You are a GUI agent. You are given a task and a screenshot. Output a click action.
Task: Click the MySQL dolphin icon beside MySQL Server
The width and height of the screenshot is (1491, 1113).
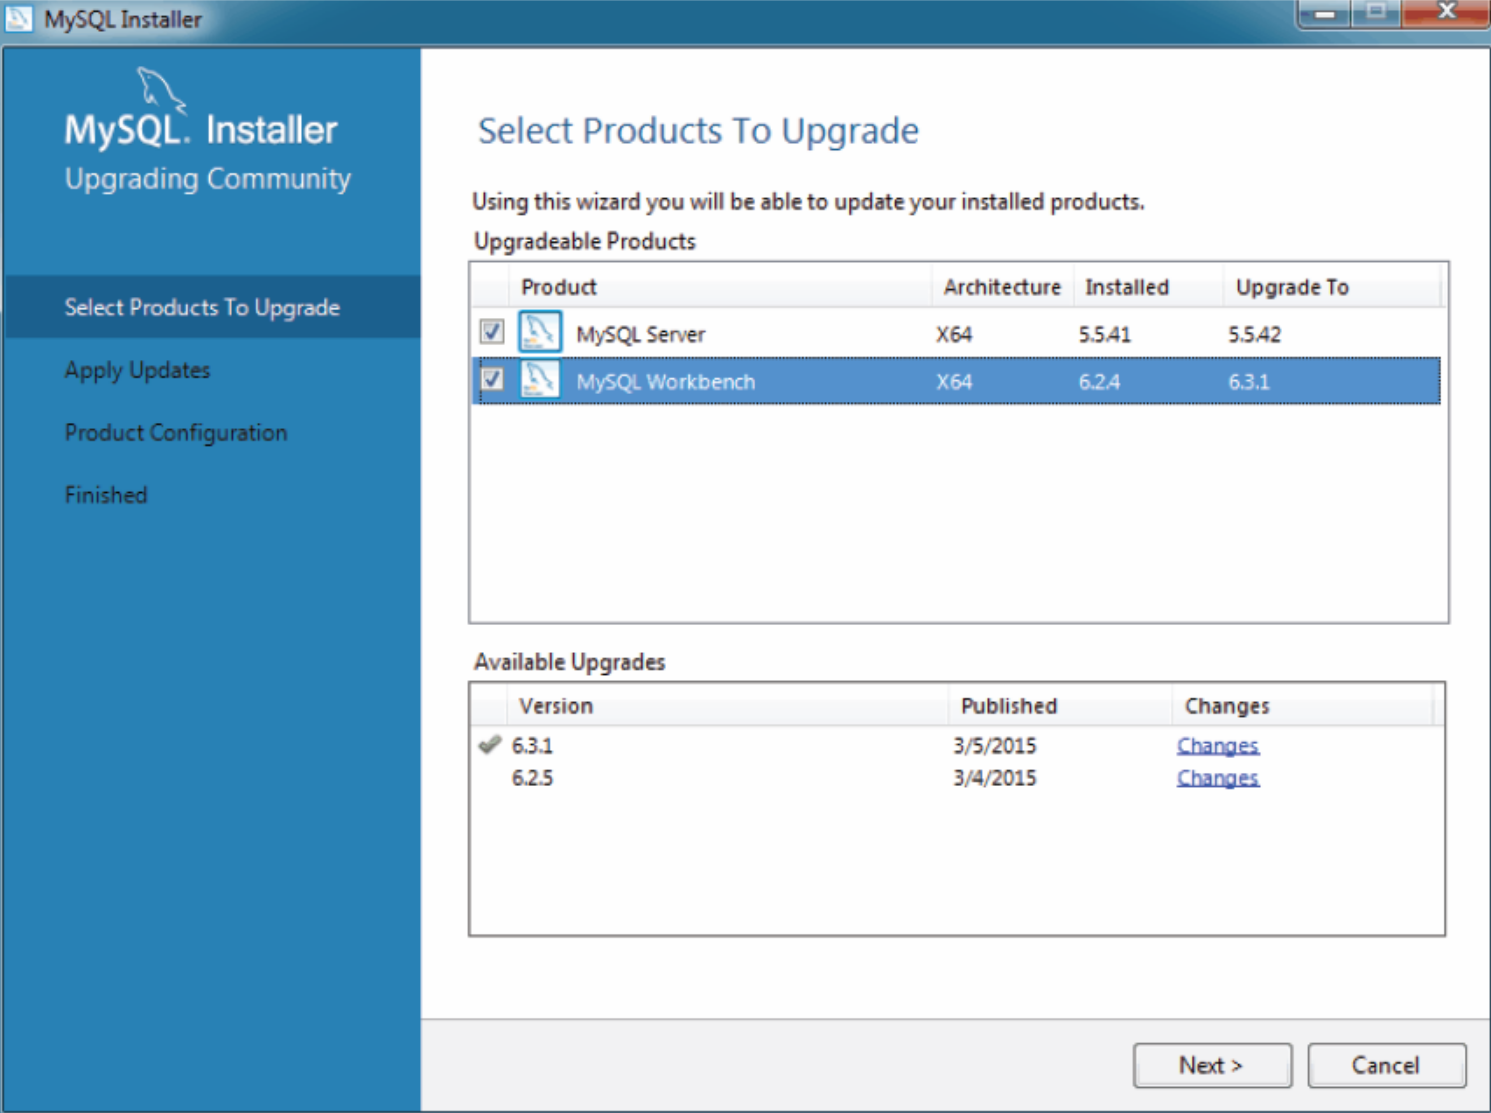[540, 333]
